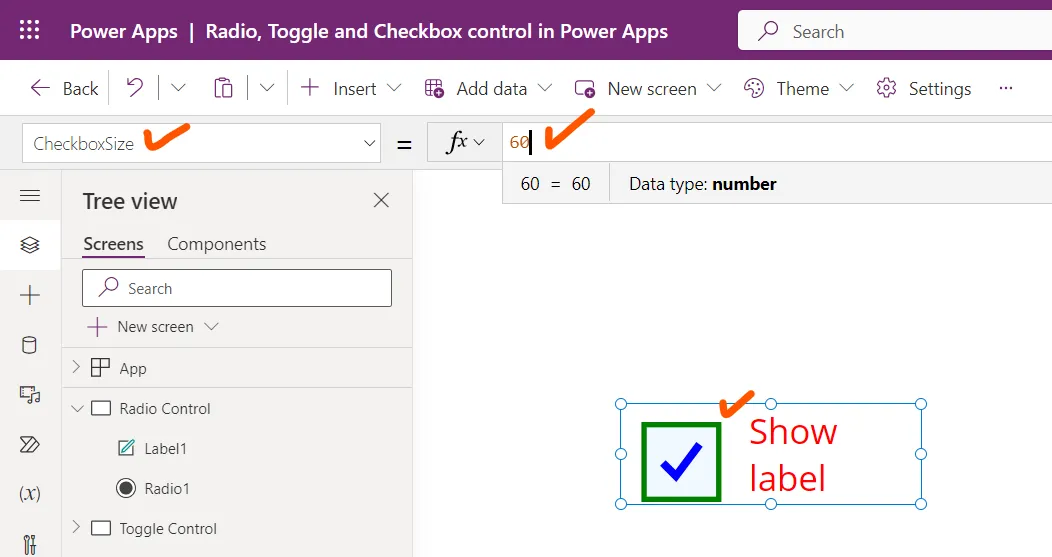The height and width of the screenshot is (557, 1052).
Task: Click the app title in header
Action: (x=437, y=31)
